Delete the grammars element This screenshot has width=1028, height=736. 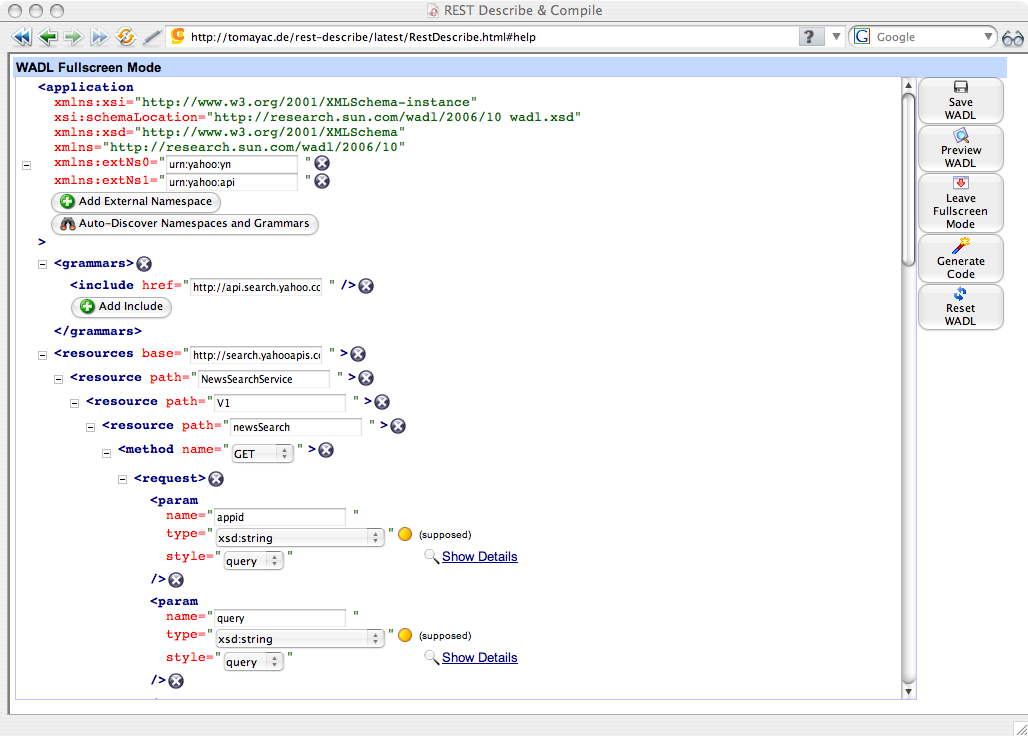[x=144, y=264]
